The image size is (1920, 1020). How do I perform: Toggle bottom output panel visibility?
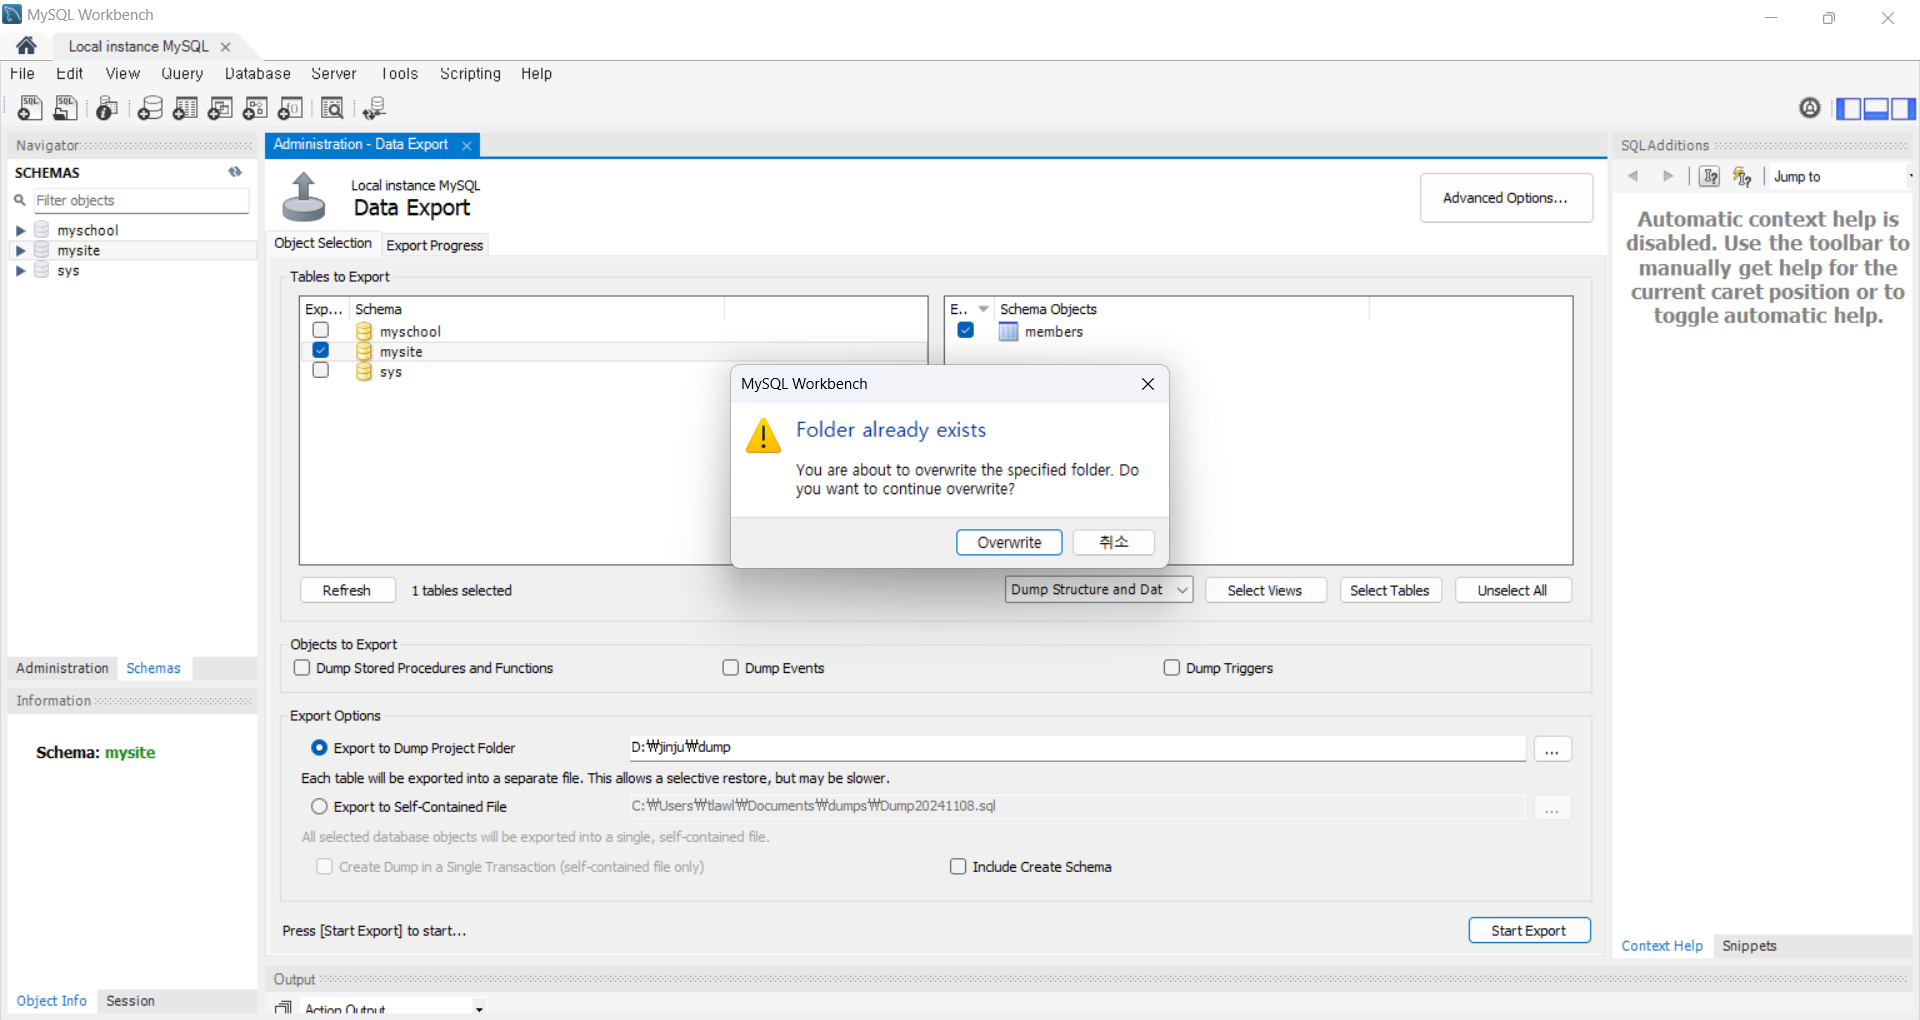coord(1876,108)
